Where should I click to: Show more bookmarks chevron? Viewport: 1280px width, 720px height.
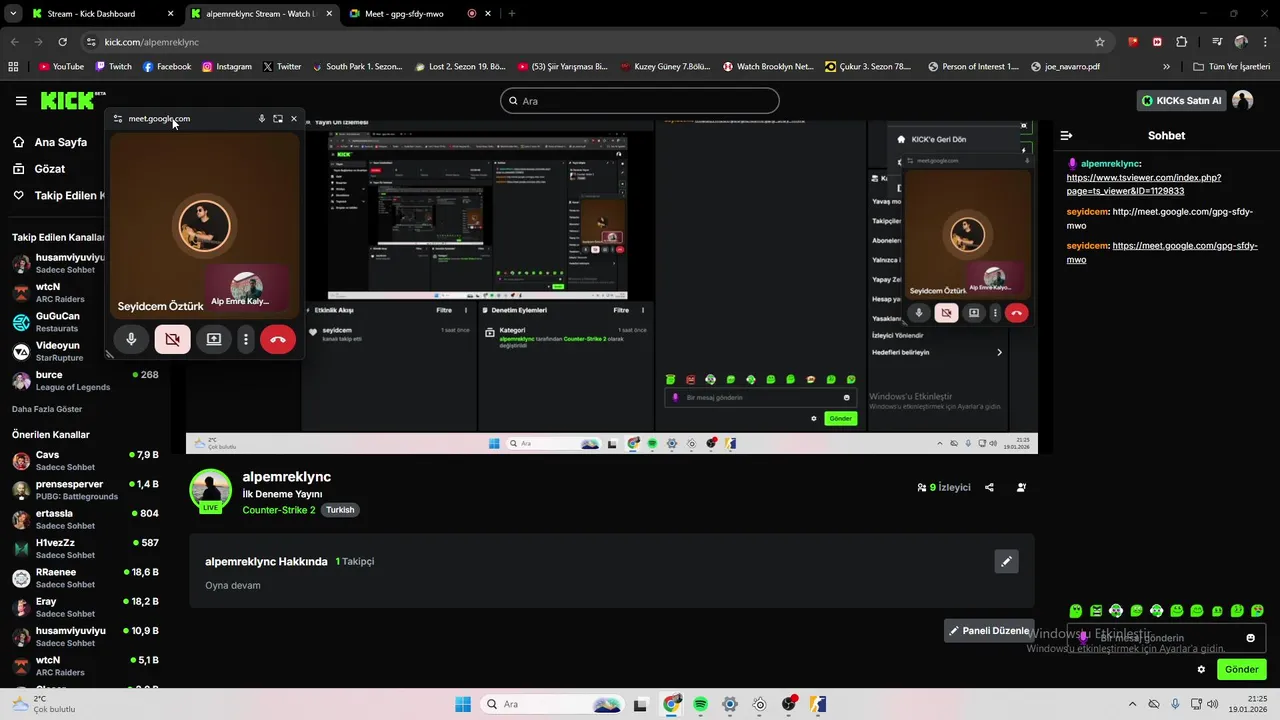tap(1166, 67)
